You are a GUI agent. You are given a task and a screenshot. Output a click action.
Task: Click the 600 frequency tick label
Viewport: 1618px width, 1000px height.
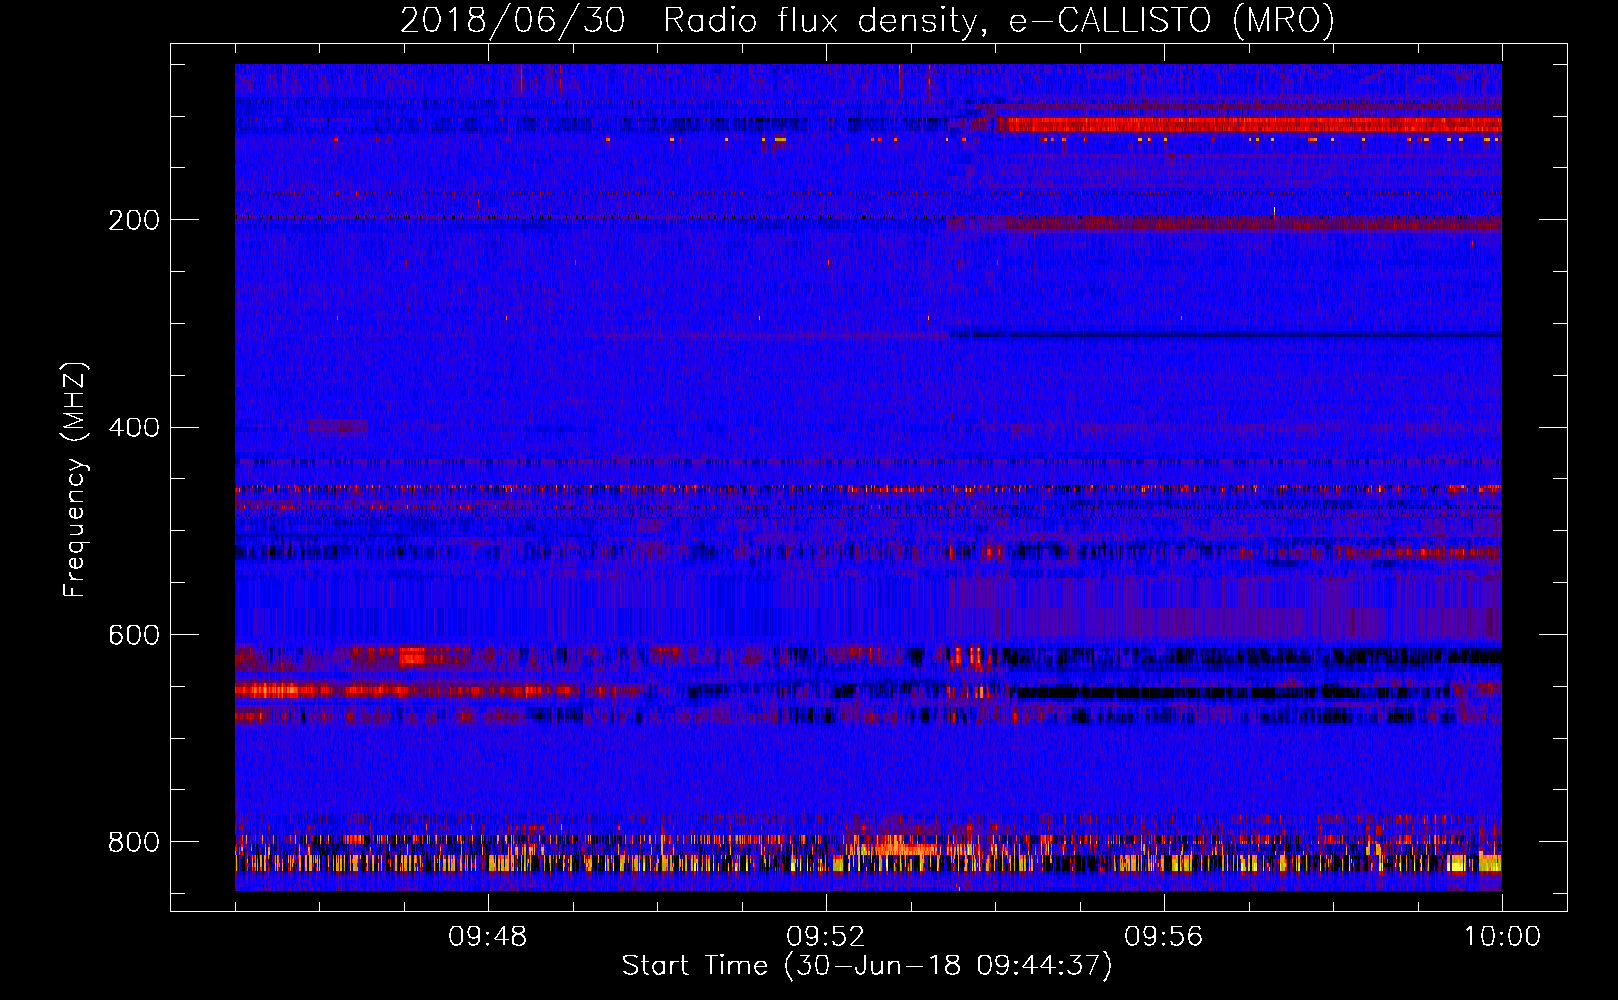point(134,636)
